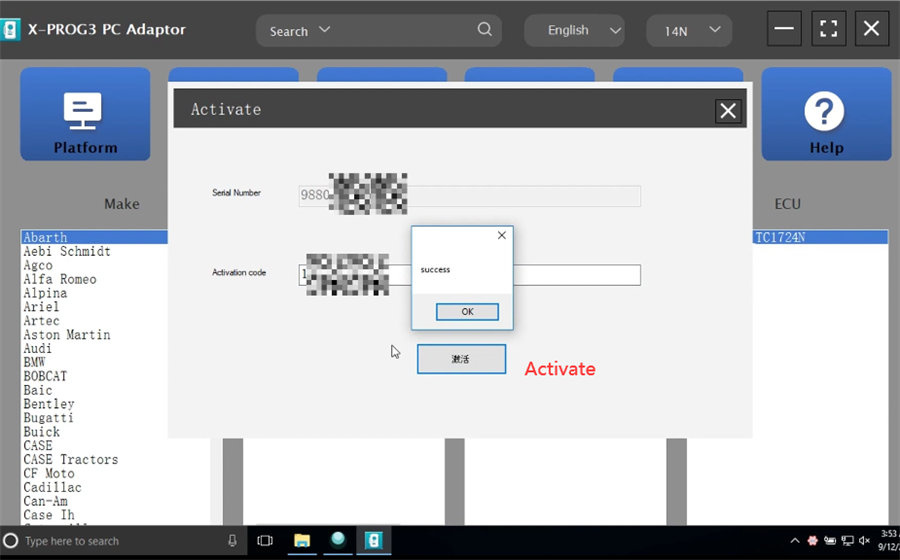Select BOBCAT in the Make list
This screenshot has height=560, width=900.
(x=45, y=376)
